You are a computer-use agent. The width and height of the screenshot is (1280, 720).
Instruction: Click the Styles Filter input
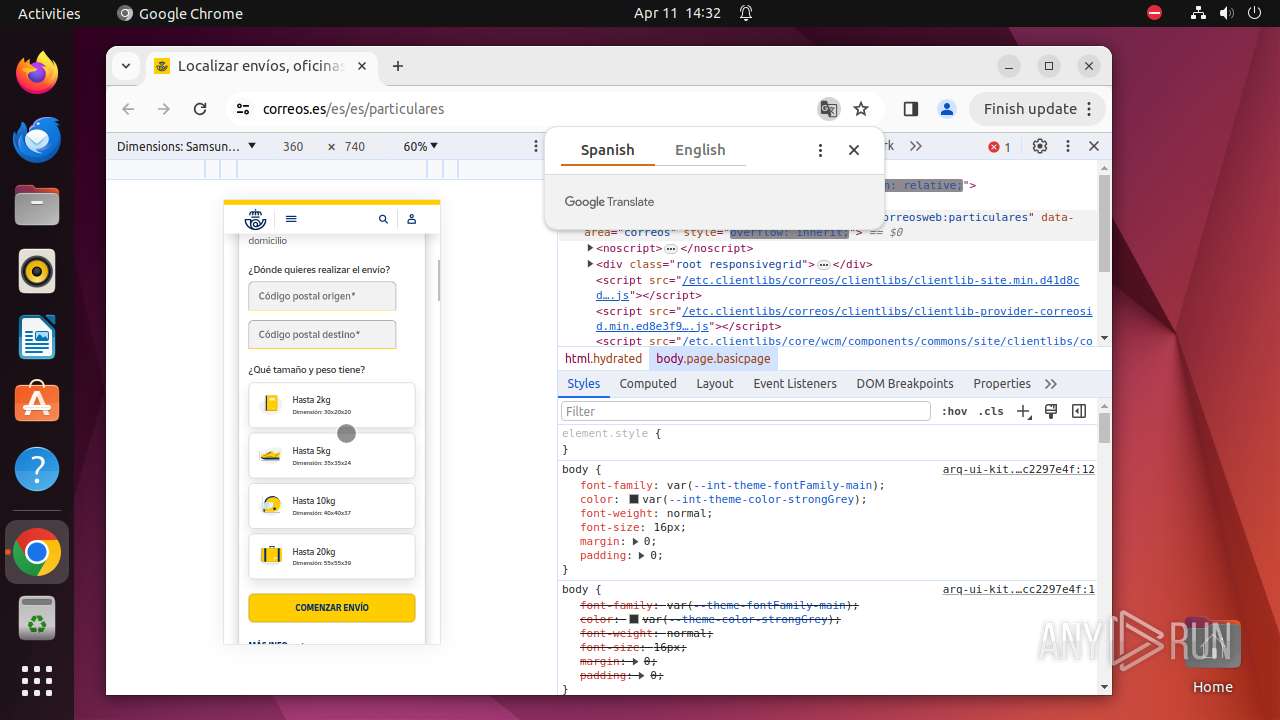click(746, 411)
